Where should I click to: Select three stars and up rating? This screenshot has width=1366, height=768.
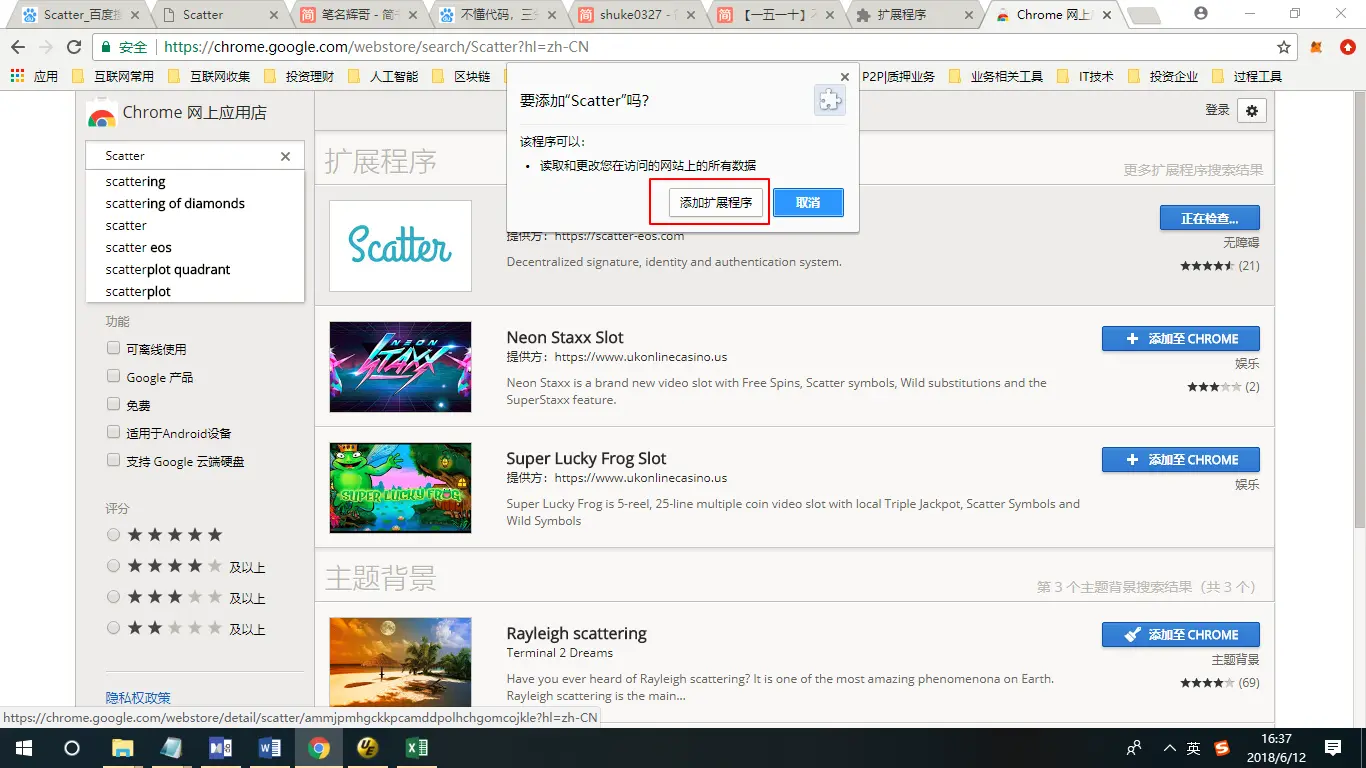pyautogui.click(x=113, y=597)
